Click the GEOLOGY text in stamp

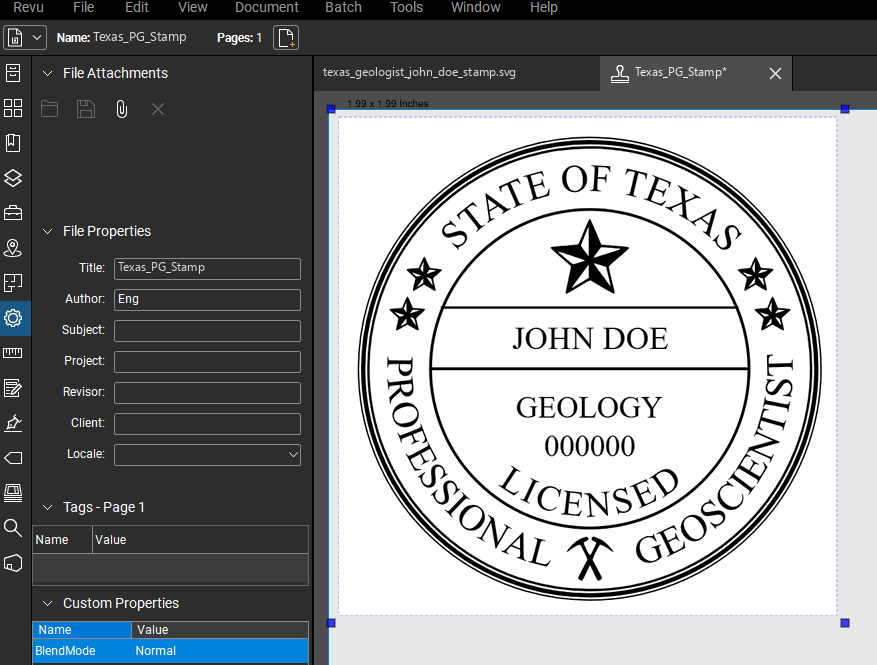point(589,407)
